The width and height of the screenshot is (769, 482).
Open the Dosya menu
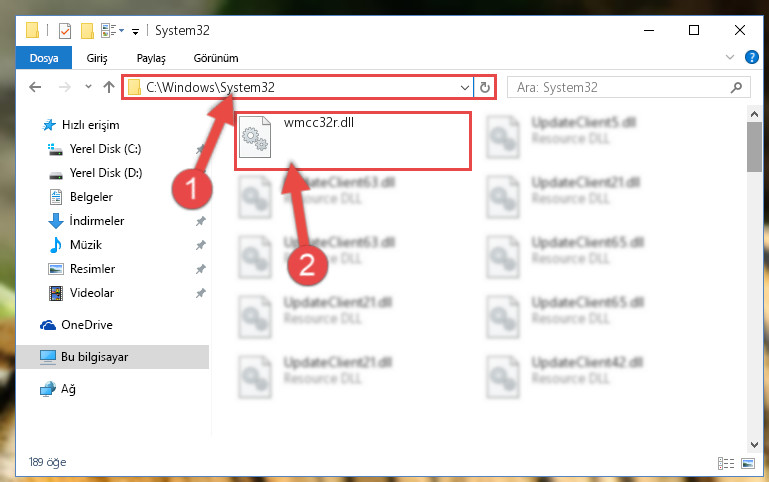44,58
